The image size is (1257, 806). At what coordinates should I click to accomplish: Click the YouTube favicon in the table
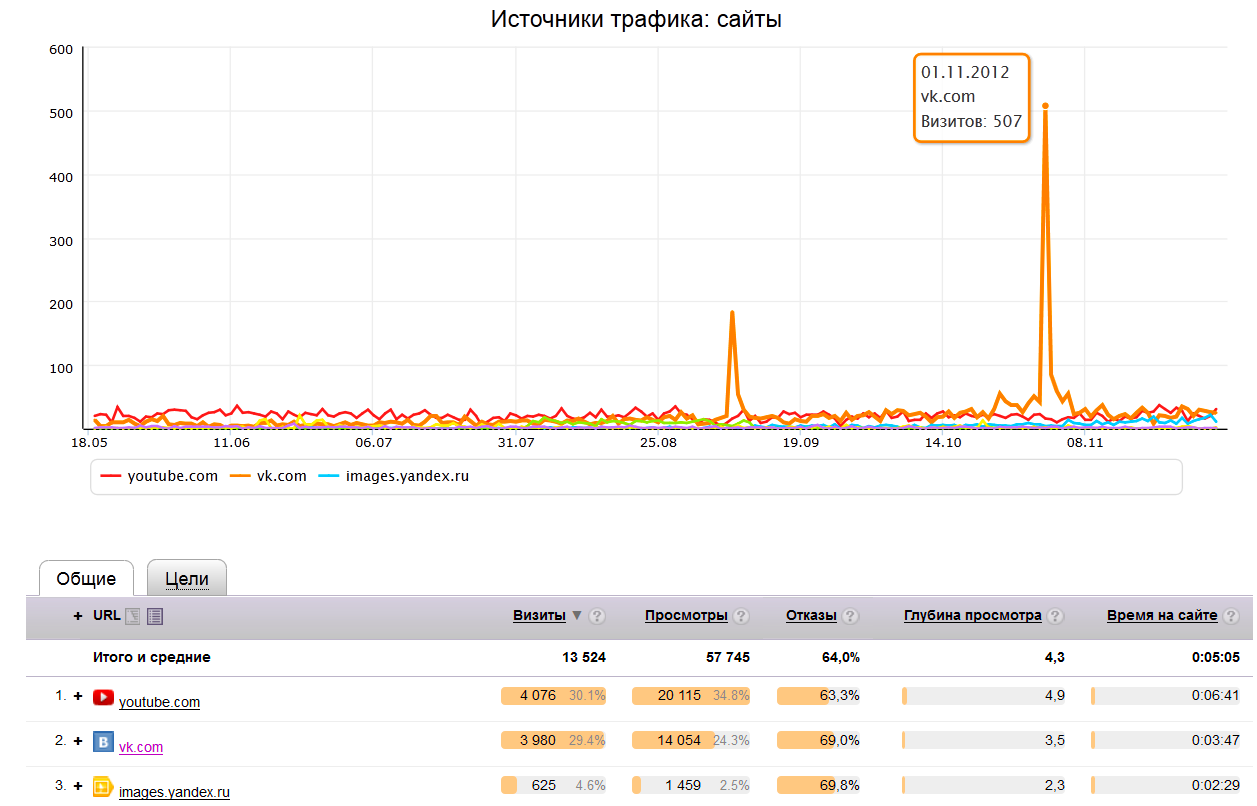point(103,697)
